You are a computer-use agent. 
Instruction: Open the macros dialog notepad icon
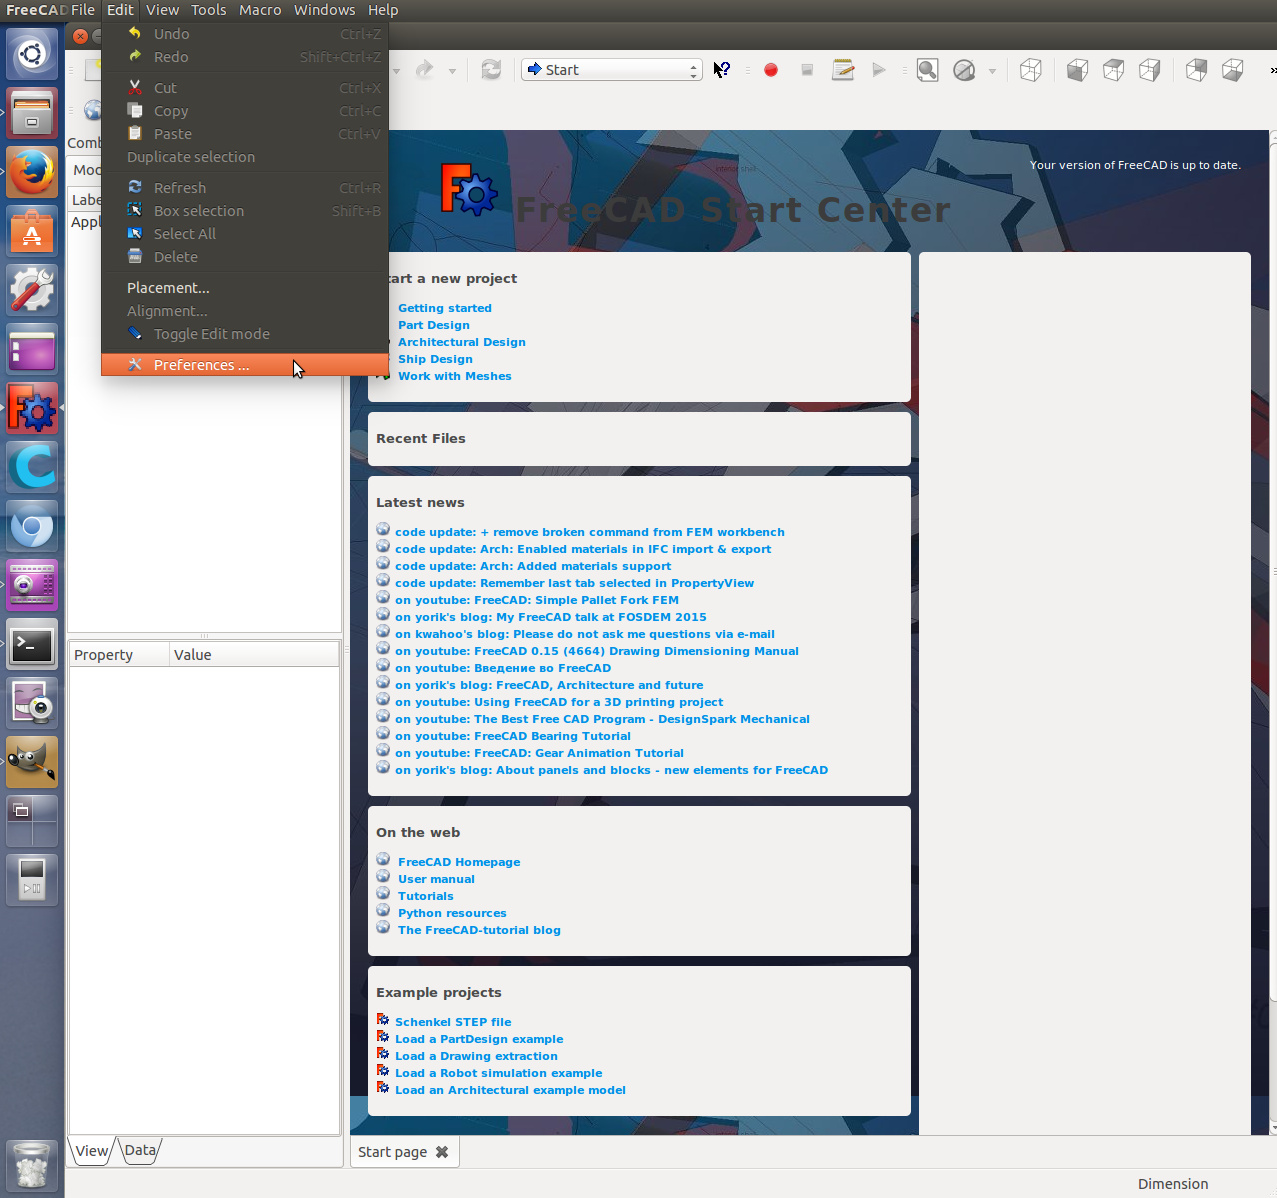pyautogui.click(x=843, y=70)
